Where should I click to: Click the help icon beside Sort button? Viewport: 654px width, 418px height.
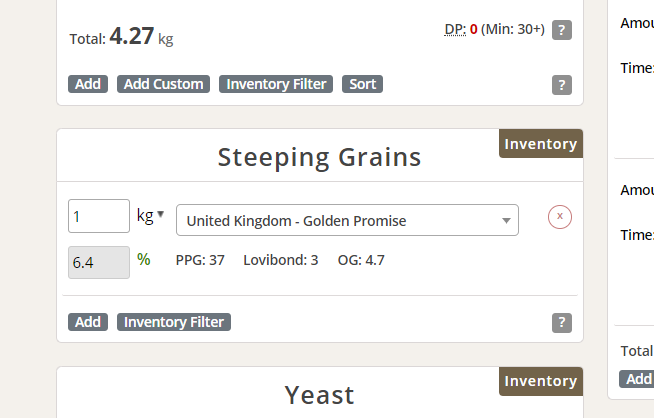coord(561,85)
